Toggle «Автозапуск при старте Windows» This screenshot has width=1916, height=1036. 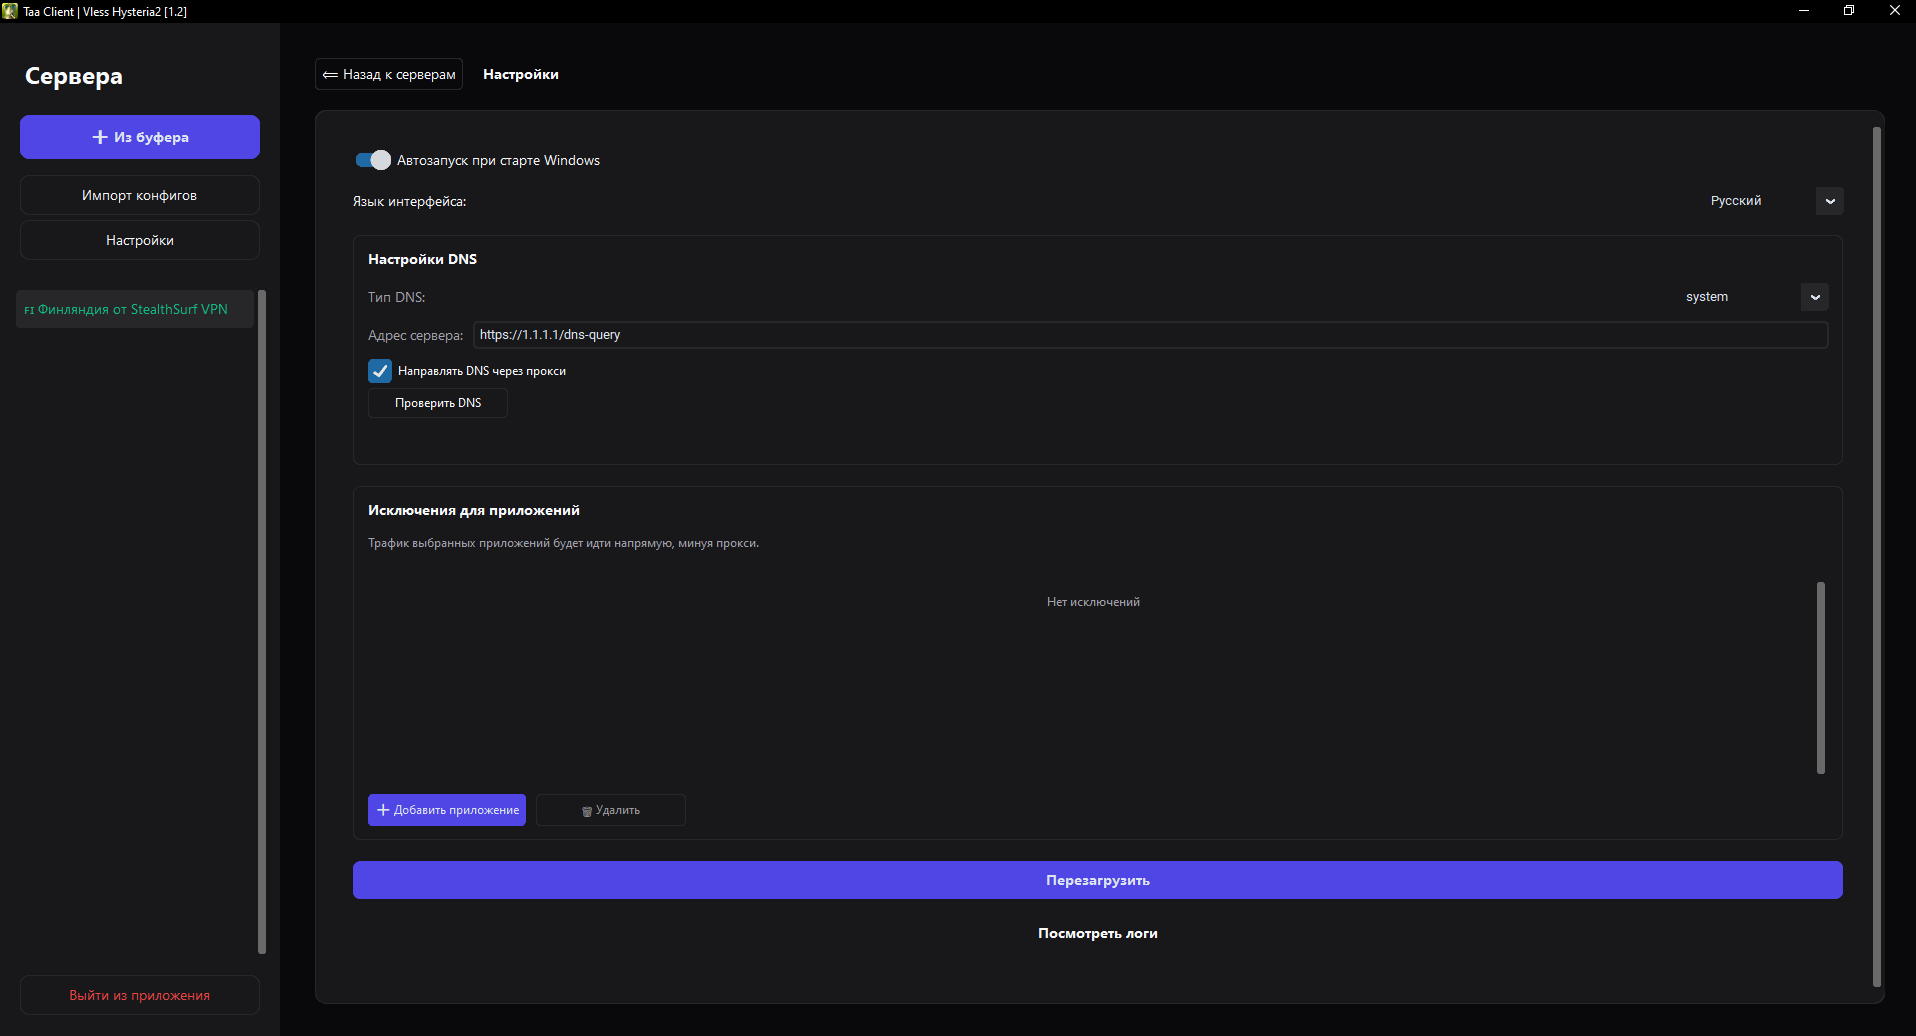371,160
